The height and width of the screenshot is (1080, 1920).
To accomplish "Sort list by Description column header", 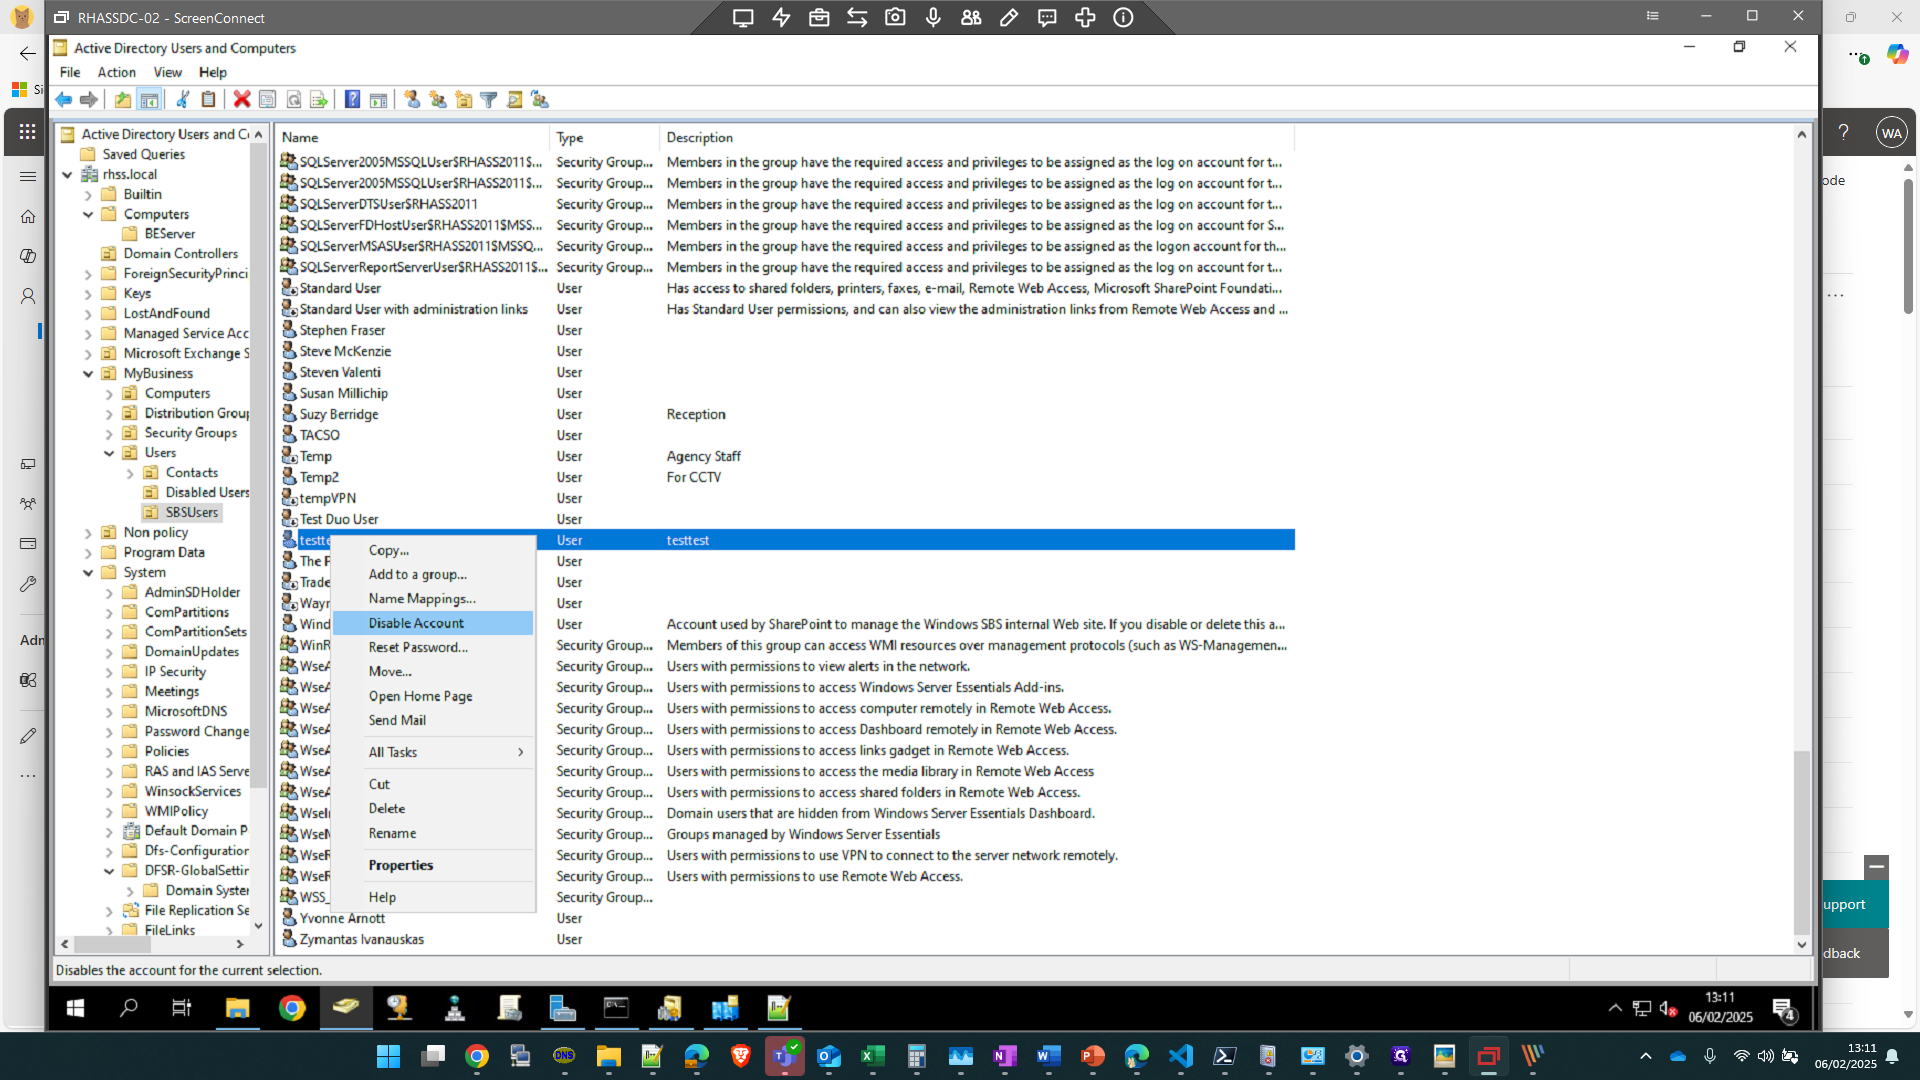I will (976, 138).
